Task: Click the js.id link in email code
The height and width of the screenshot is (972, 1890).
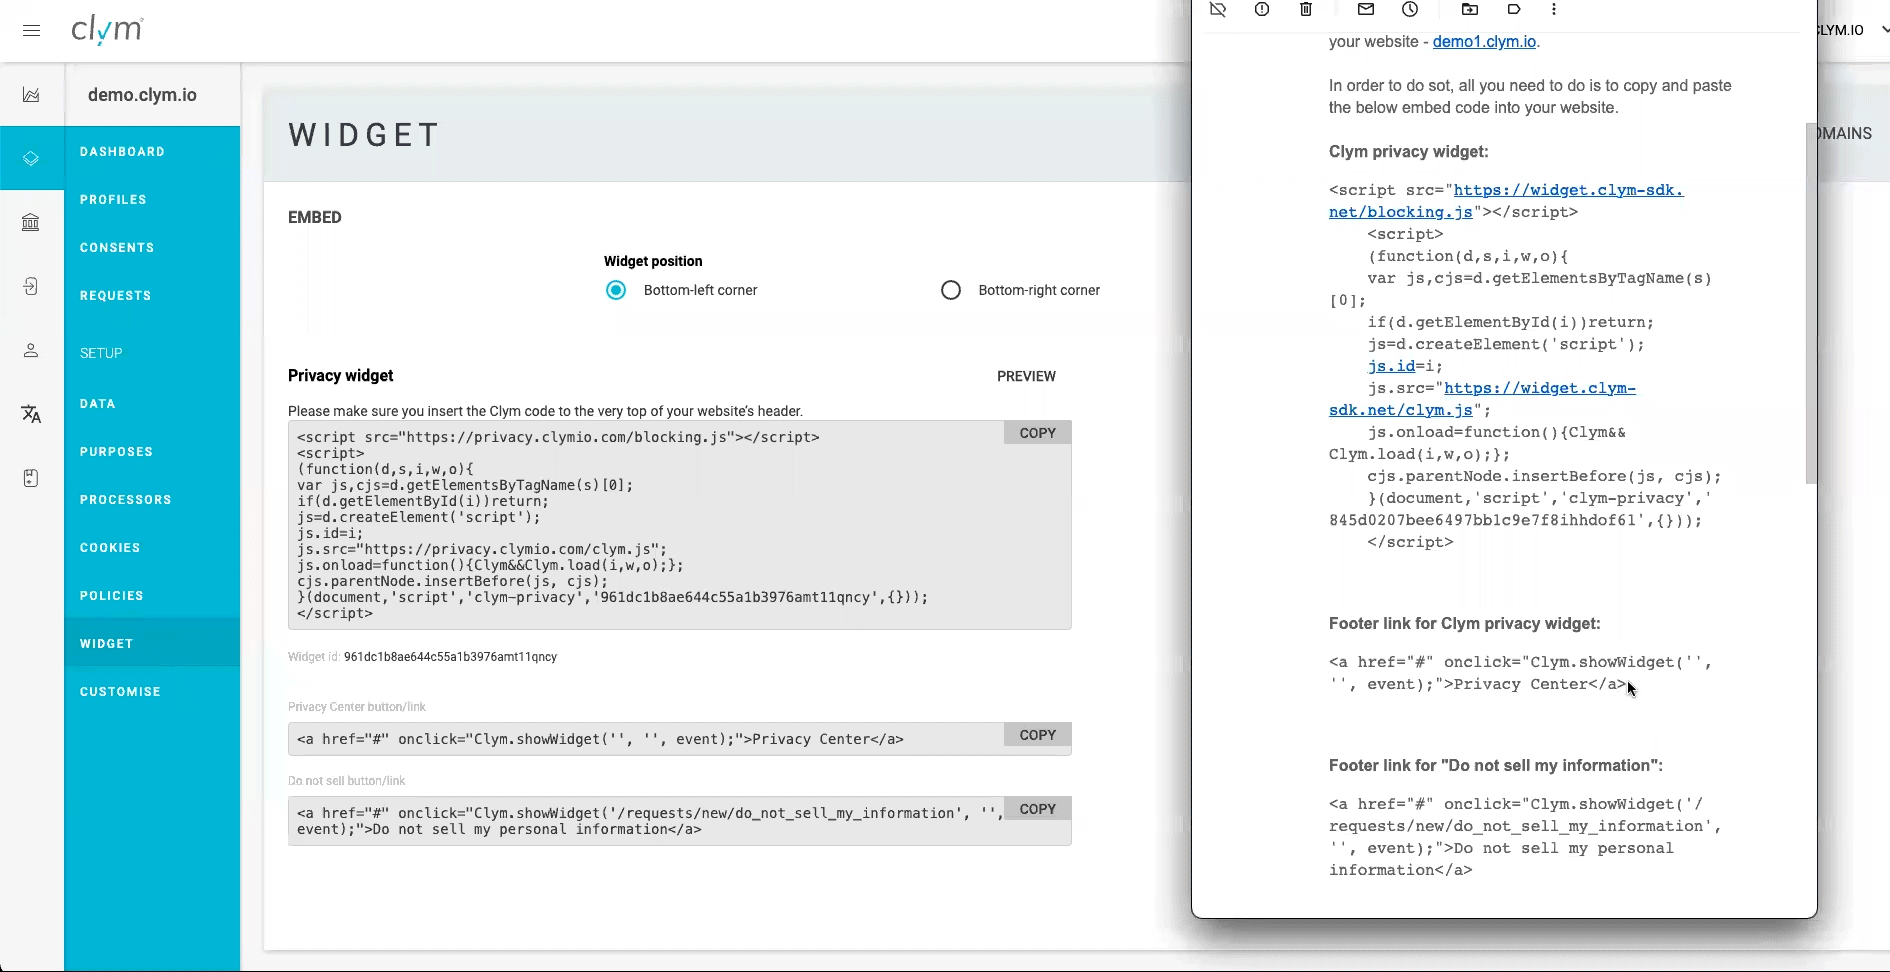Action: pos(1391,366)
